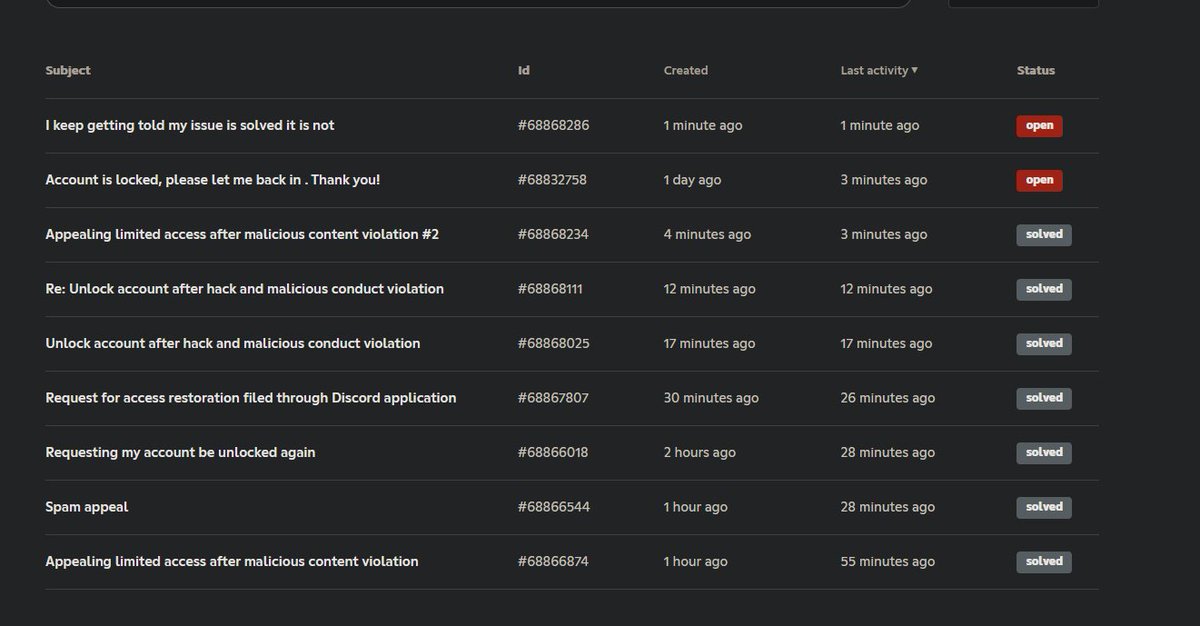Open ticket 'I keep getting told my issue is solved'

coord(190,126)
